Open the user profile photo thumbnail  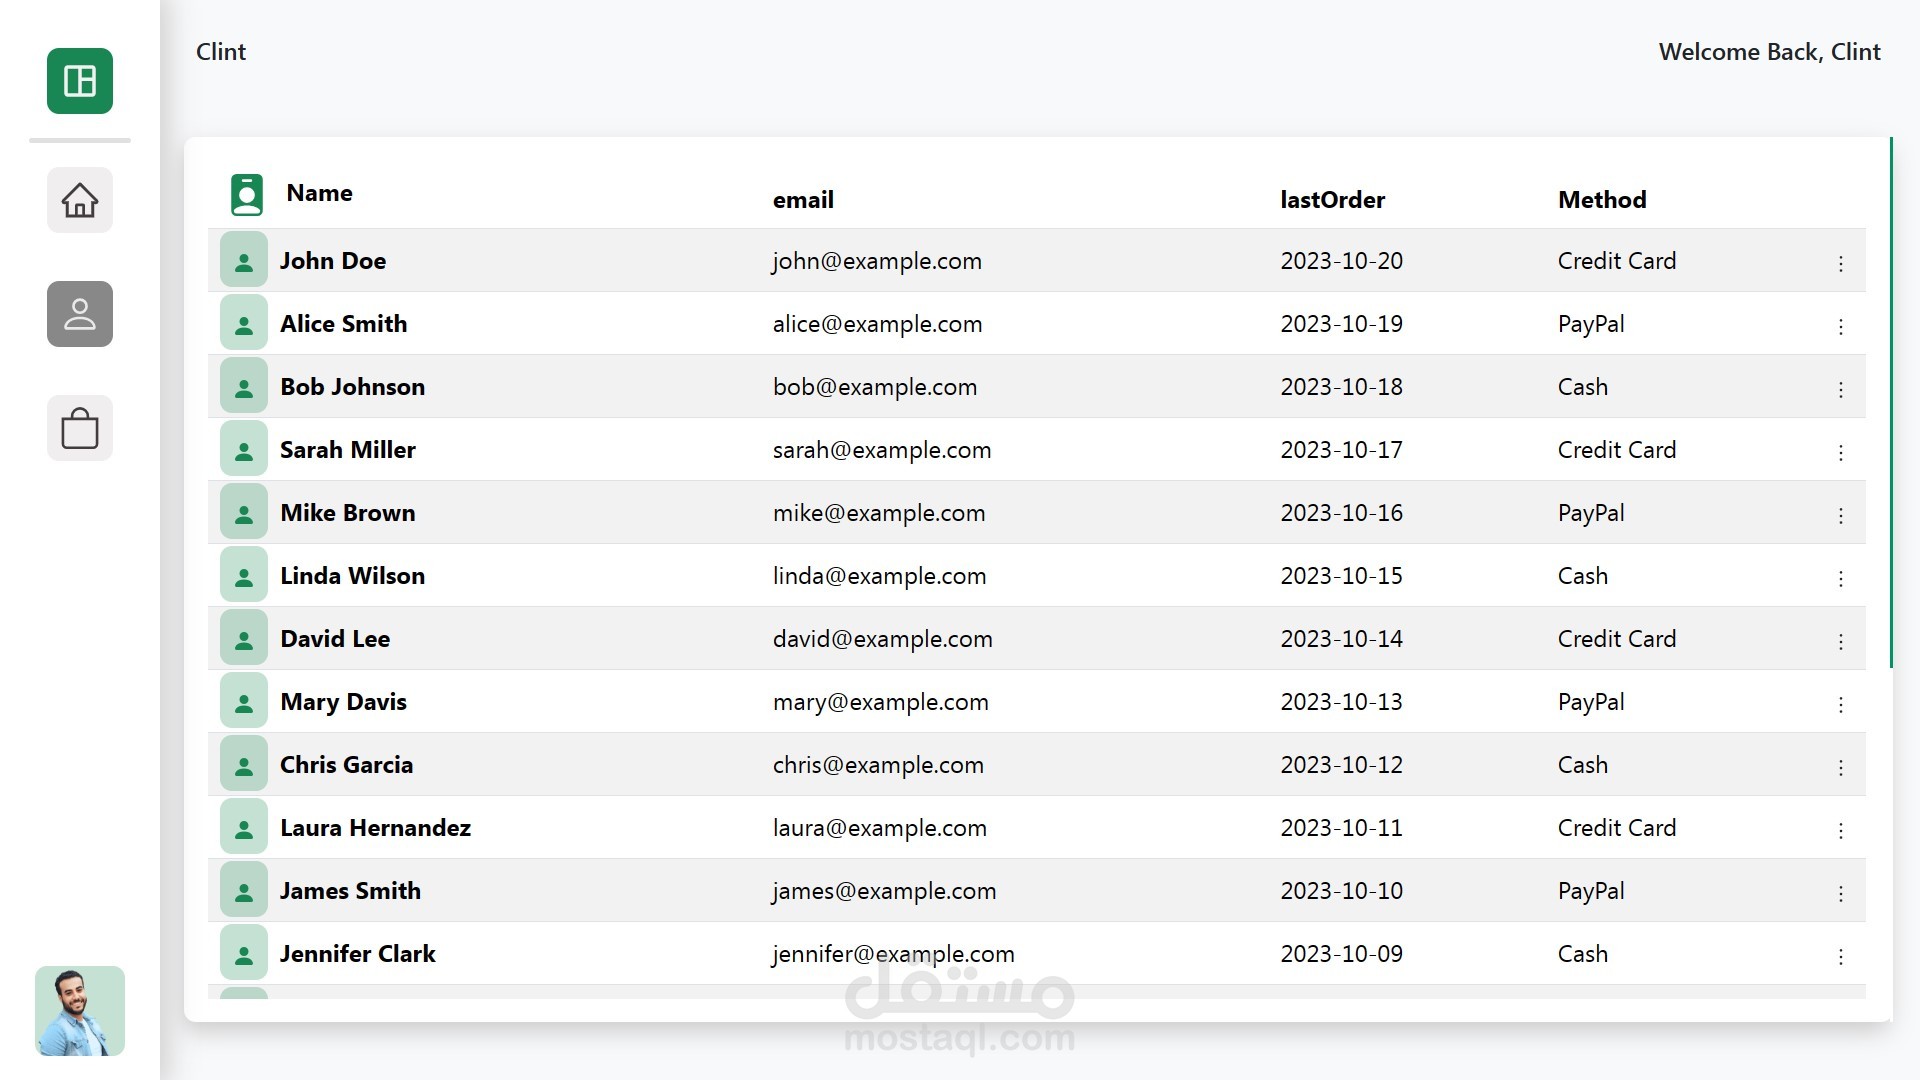tap(80, 1011)
